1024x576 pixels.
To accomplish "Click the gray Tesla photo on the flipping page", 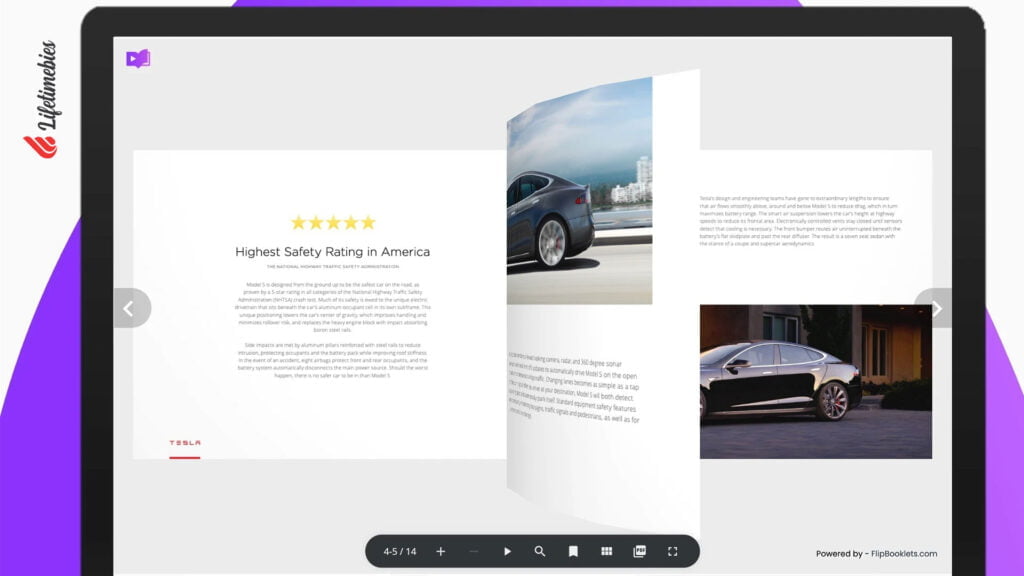I will pos(579,191).
